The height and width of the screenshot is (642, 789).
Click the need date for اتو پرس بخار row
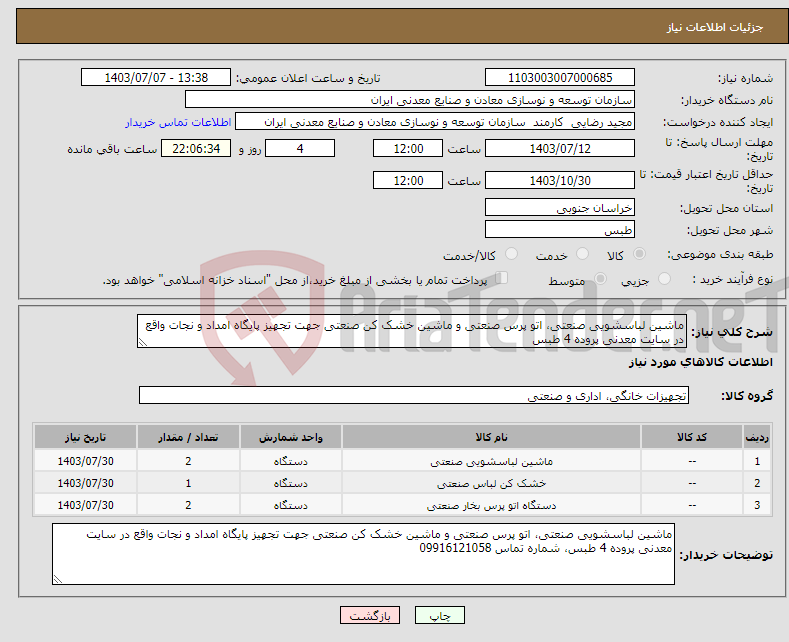coord(86,505)
